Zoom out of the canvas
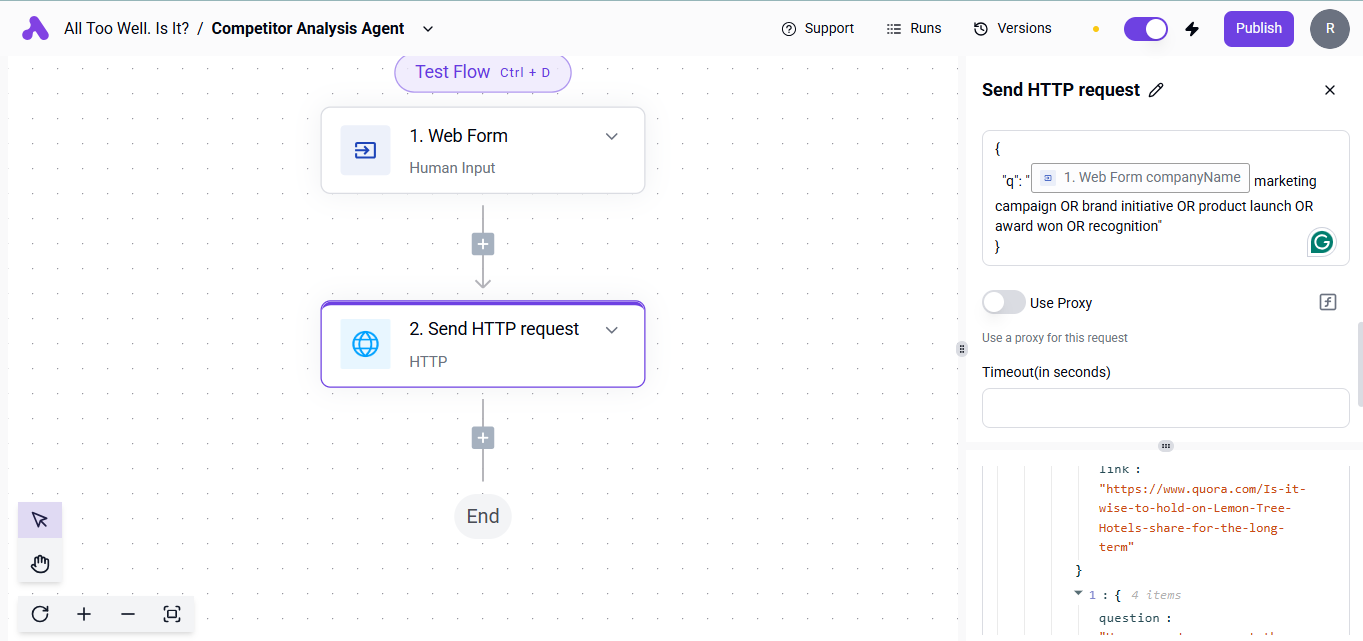The image size is (1363, 641). pyautogui.click(x=128, y=614)
